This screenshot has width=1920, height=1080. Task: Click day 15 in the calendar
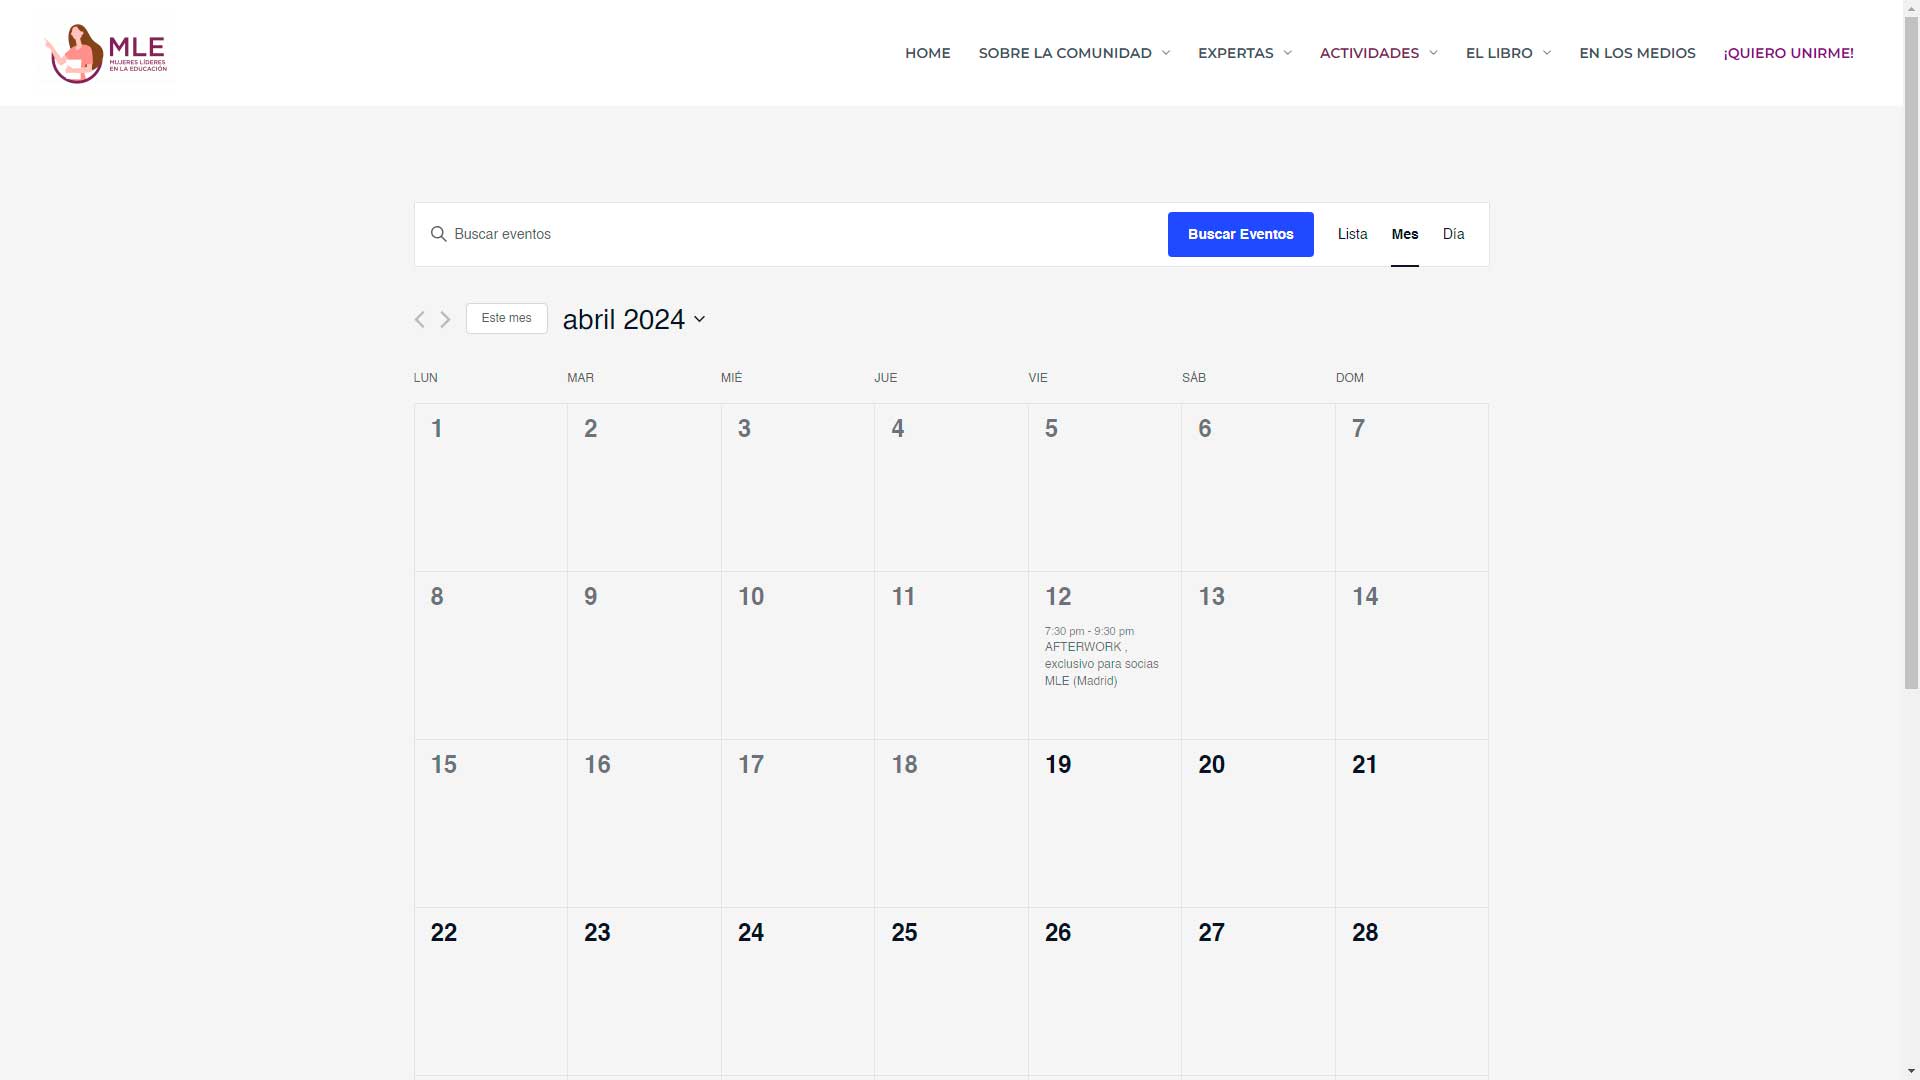444,765
